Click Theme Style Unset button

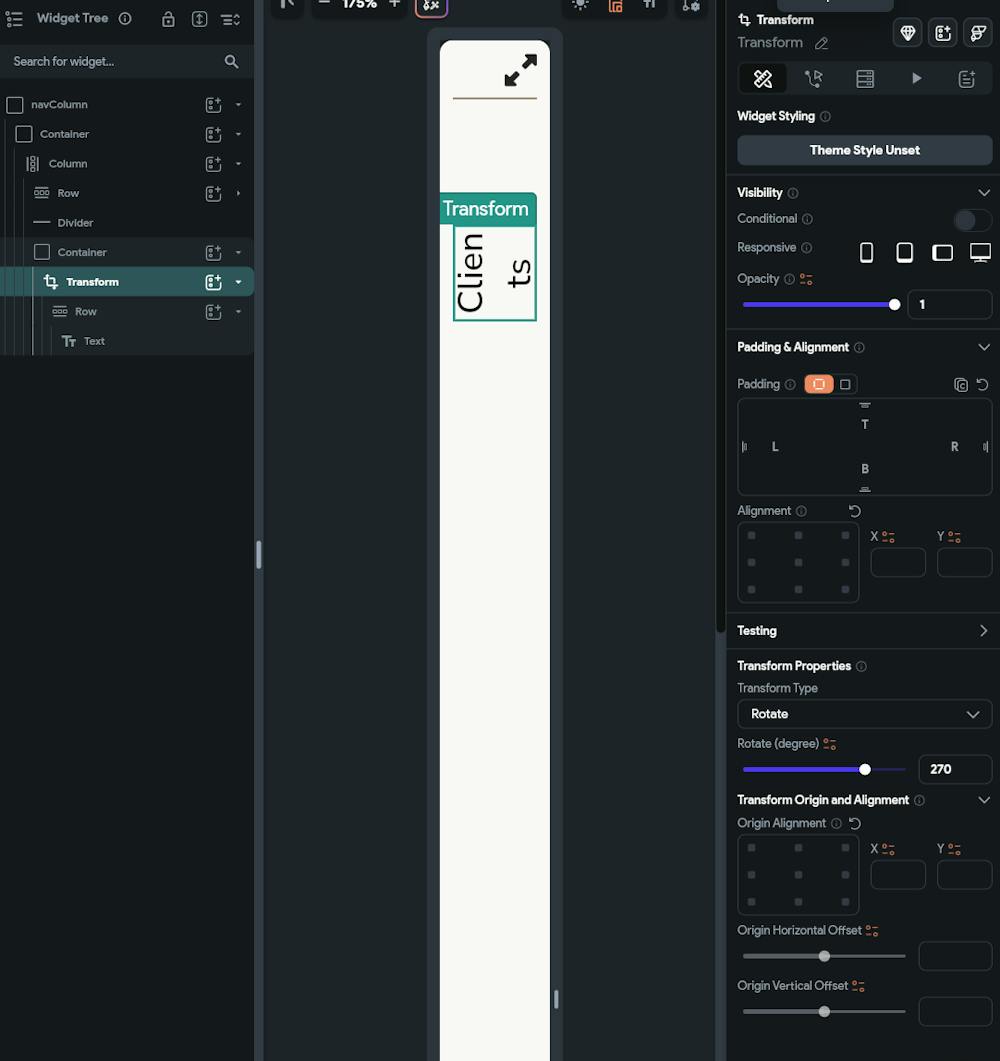point(864,150)
